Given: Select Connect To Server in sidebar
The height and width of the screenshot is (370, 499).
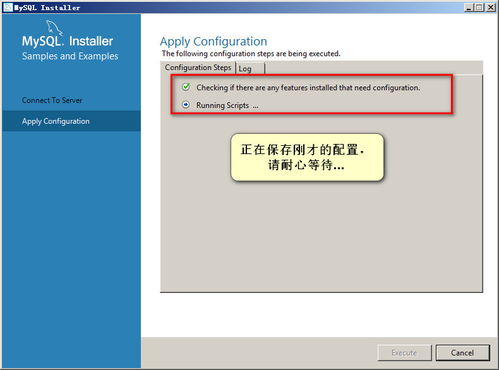Looking at the screenshot, I should [52, 100].
